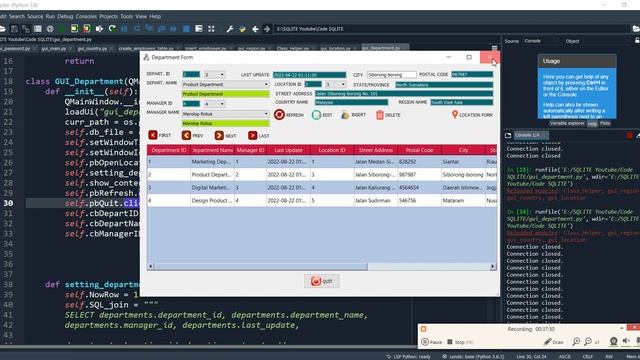Screen dimensions: 640x360
Task: Click zoom-in magnifier in recording bar
Action: pyautogui.click(x=576, y=342)
